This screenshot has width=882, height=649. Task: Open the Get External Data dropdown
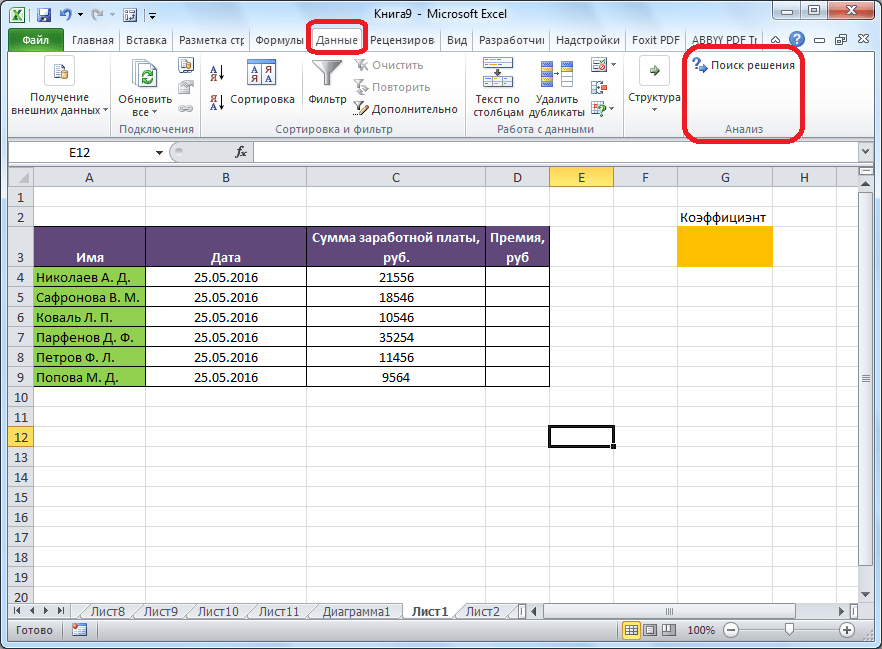click(x=59, y=86)
